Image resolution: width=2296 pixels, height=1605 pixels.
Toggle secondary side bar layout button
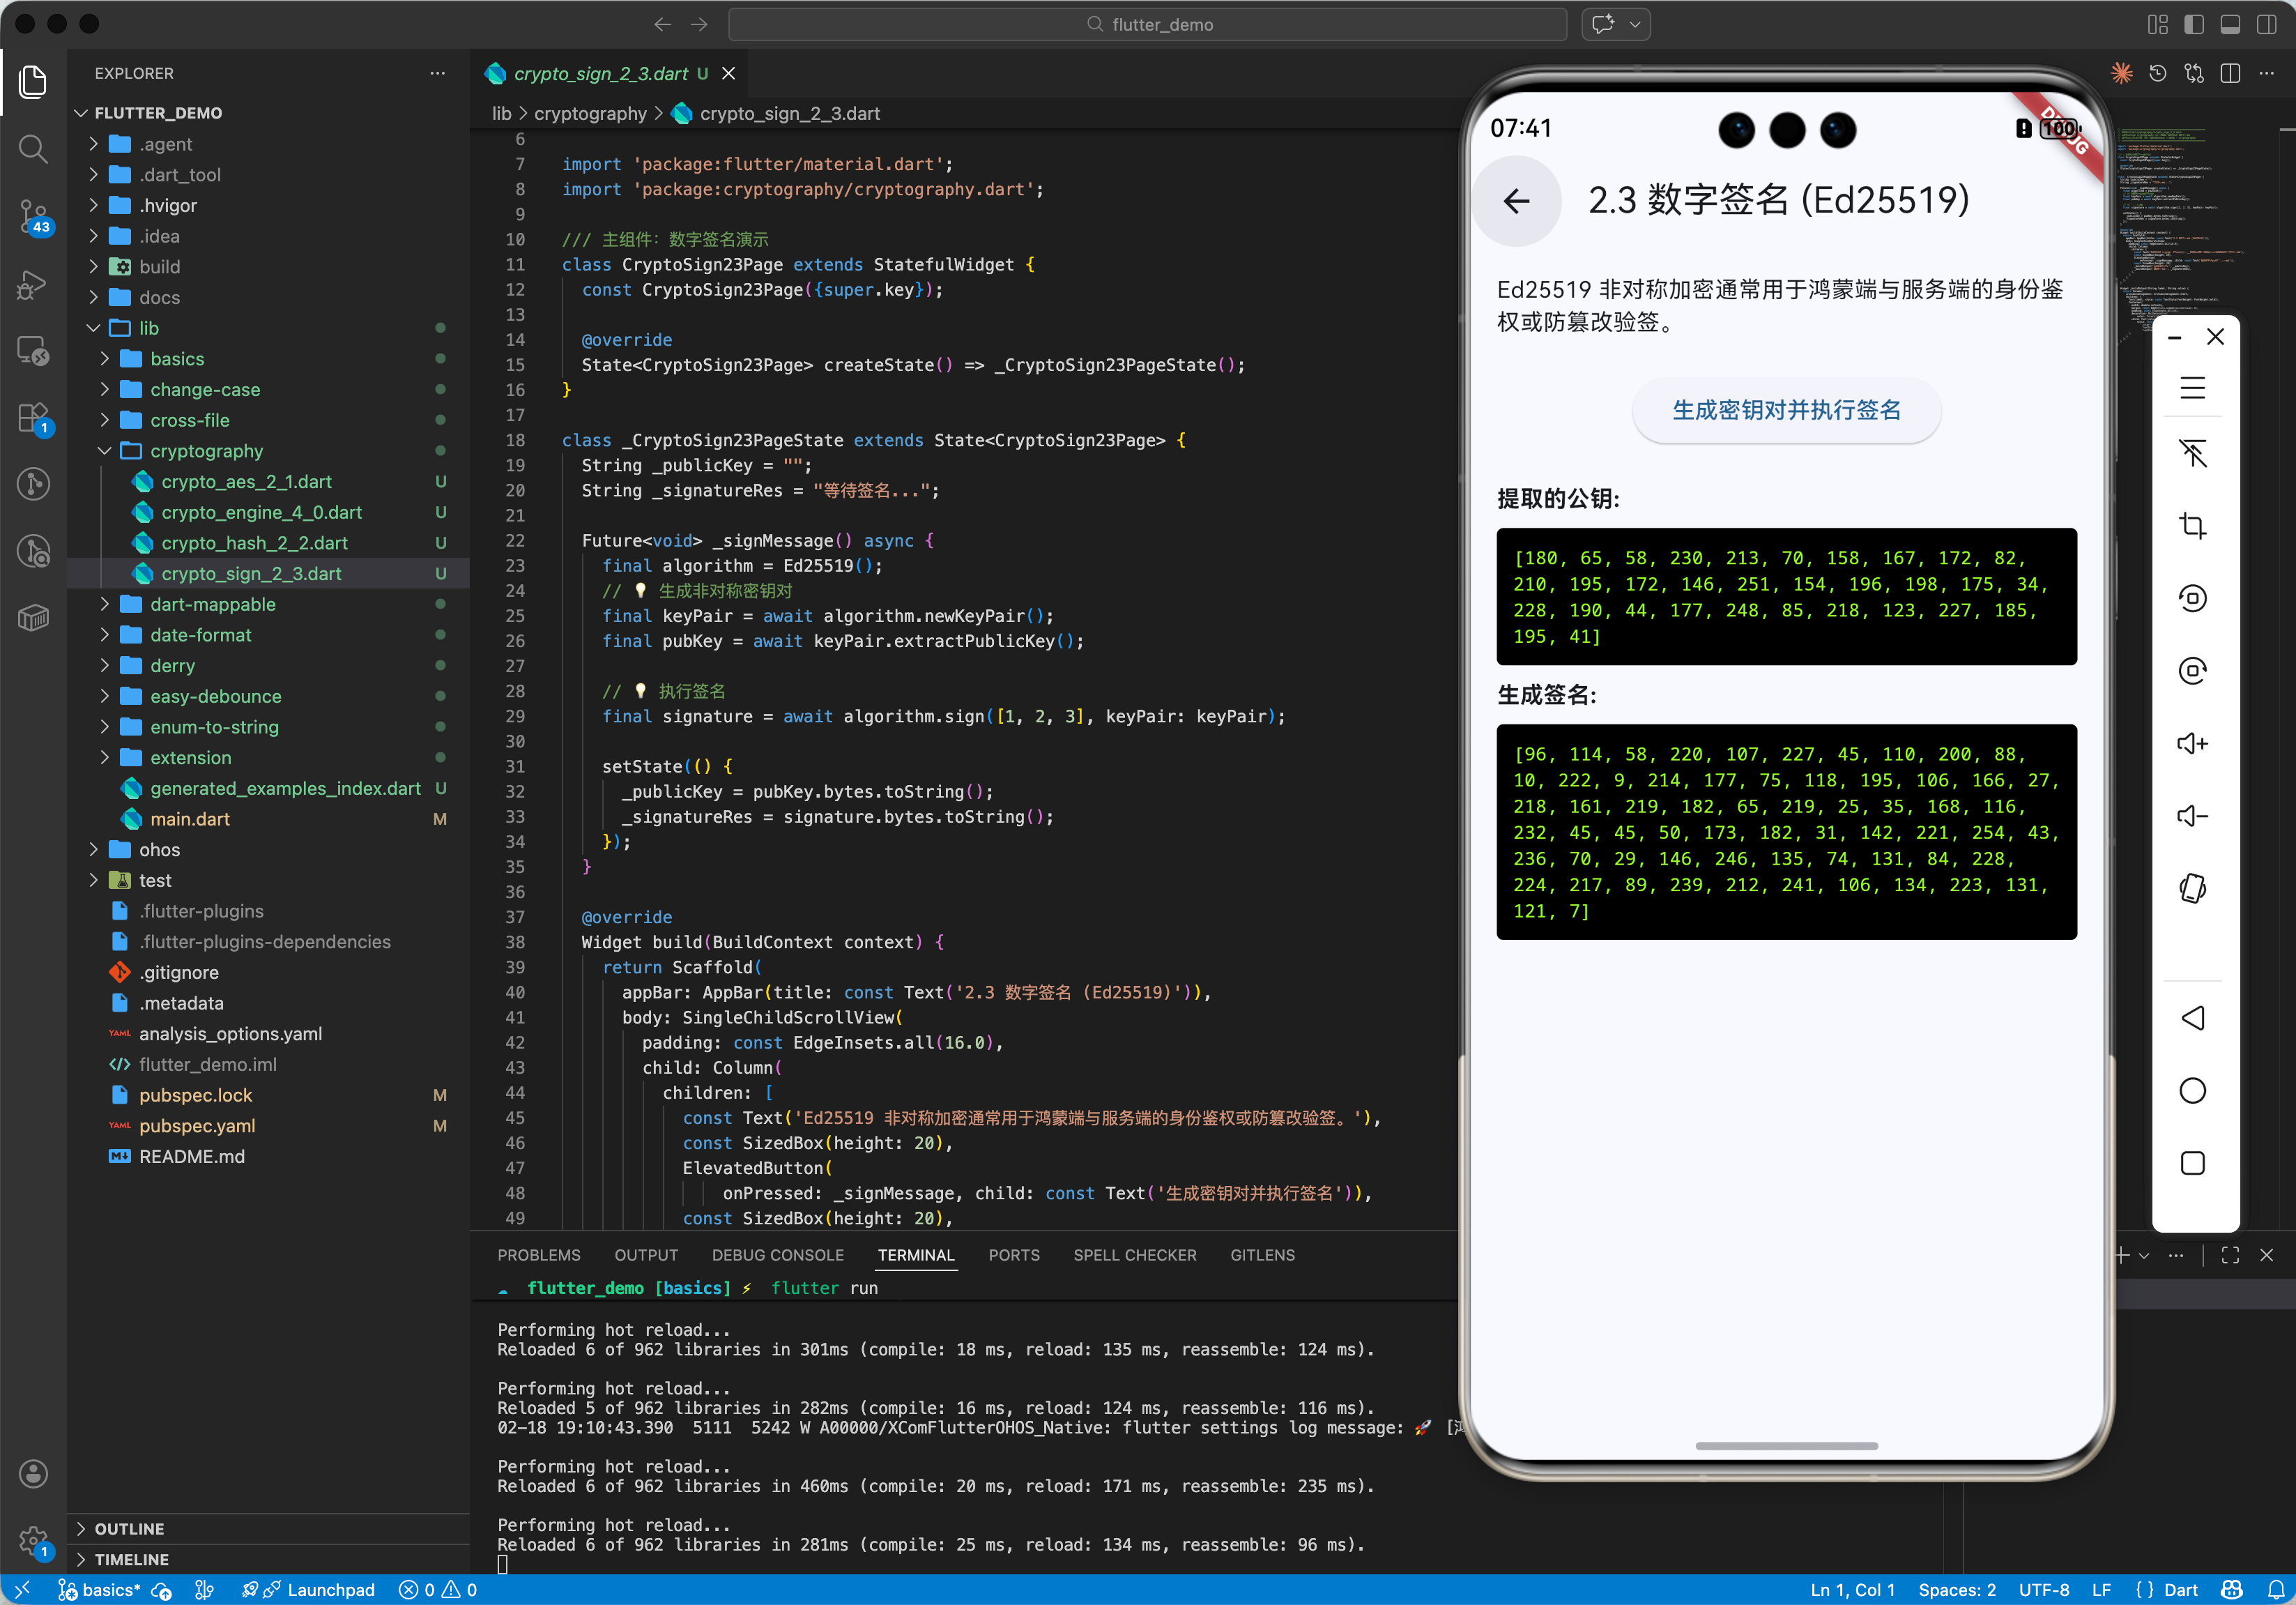coord(2267,24)
